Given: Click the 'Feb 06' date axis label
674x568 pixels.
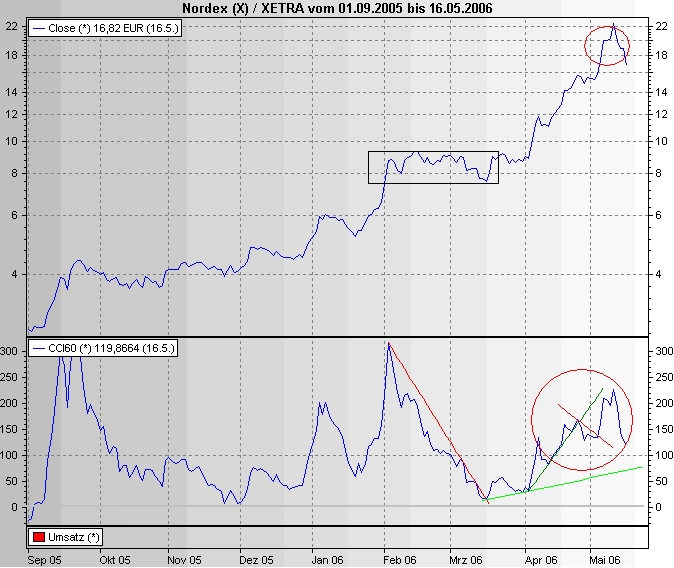Looking at the screenshot, I should point(400,560).
